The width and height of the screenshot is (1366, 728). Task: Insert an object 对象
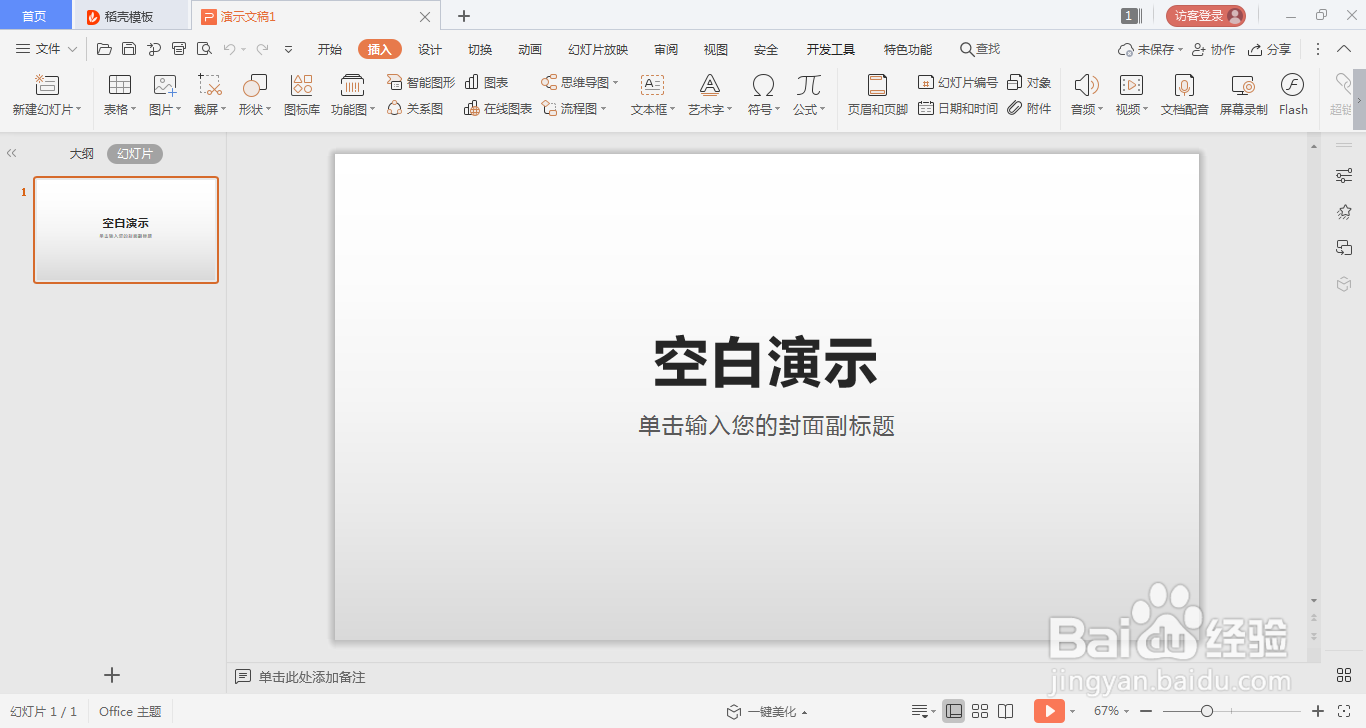coord(1029,82)
